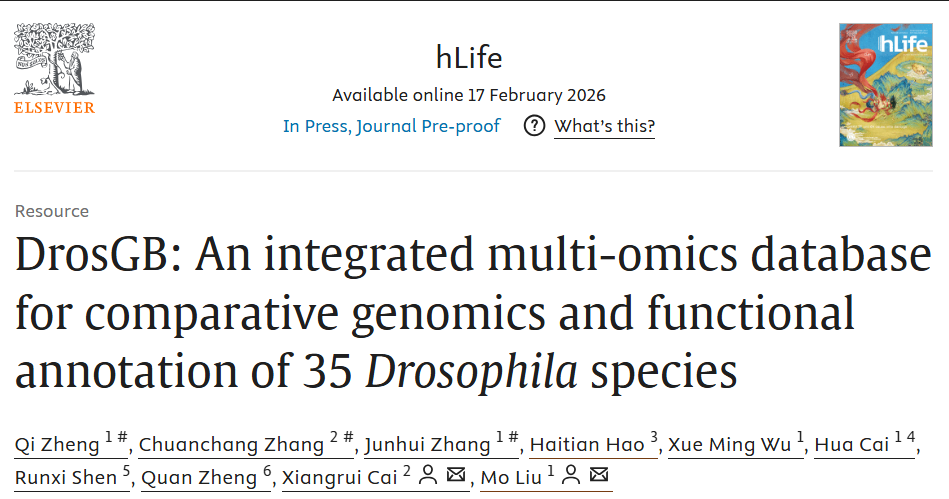Open author Qi Zheng's details
The height and width of the screenshot is (499, 949).
point(57,445)
